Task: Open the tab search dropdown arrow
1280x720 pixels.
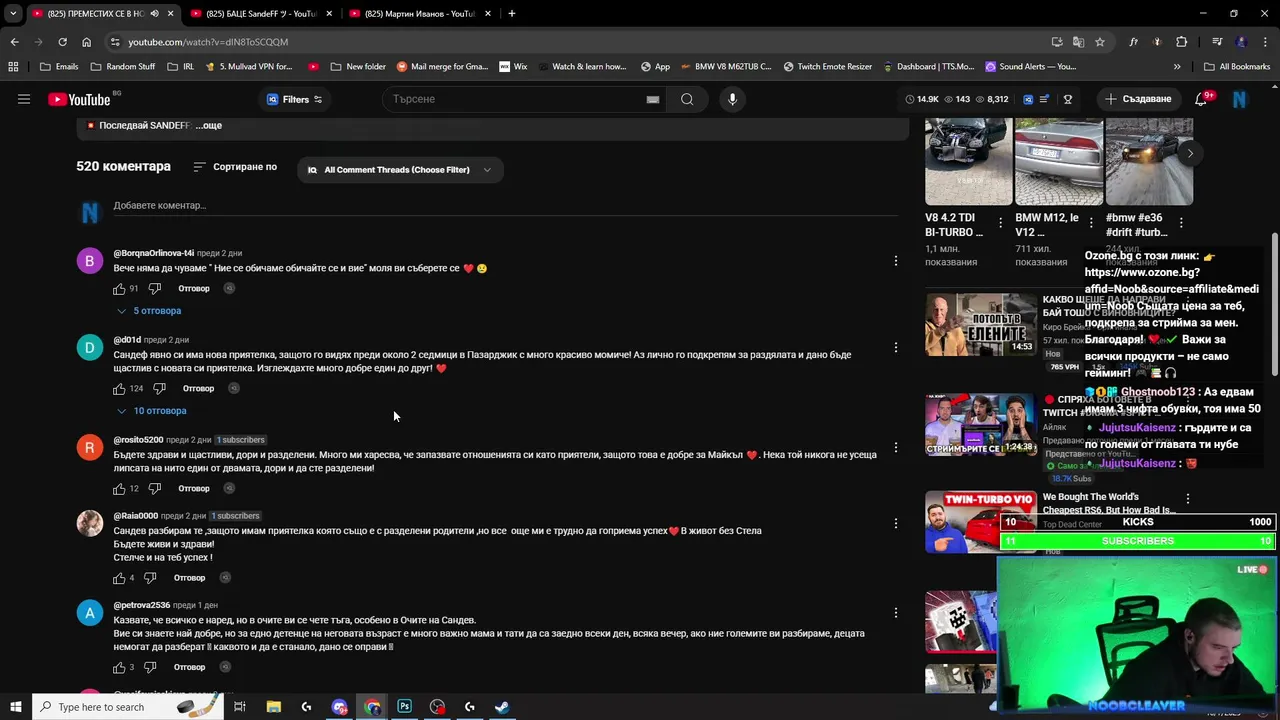Action: [13, 14]
